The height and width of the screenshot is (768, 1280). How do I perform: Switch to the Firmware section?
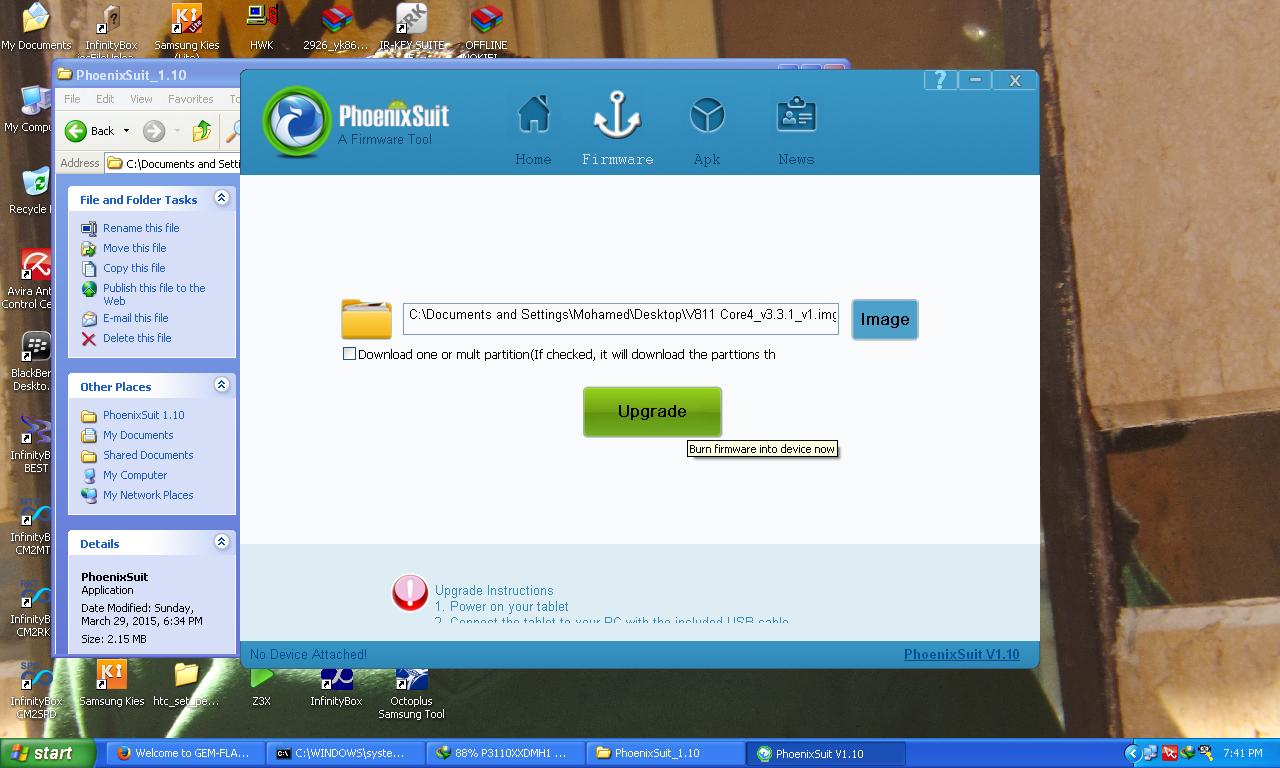pos(617,129)
